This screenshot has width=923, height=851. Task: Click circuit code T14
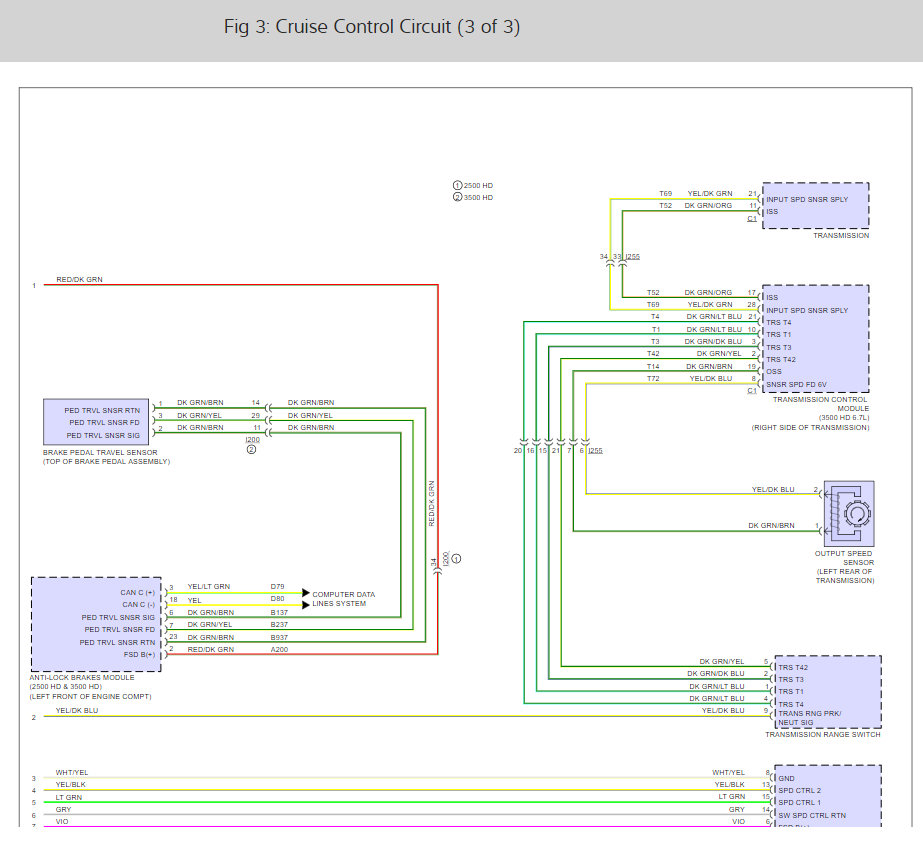(x=653, y=367)
